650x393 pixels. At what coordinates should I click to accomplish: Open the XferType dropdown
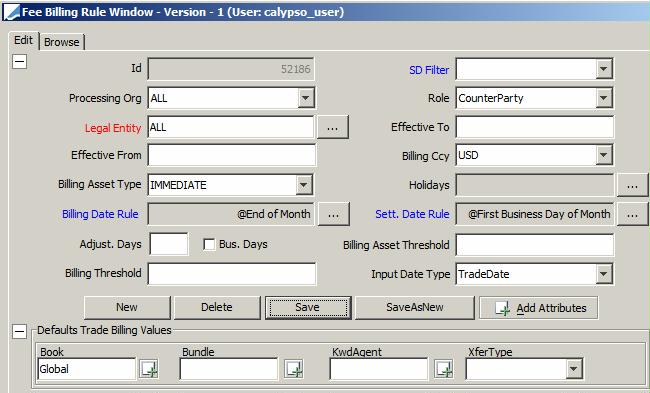[x=574, y=369]
